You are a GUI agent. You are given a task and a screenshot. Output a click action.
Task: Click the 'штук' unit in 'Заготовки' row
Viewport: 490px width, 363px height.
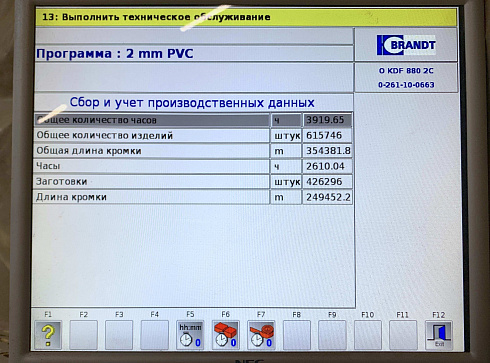pos(287,182)
